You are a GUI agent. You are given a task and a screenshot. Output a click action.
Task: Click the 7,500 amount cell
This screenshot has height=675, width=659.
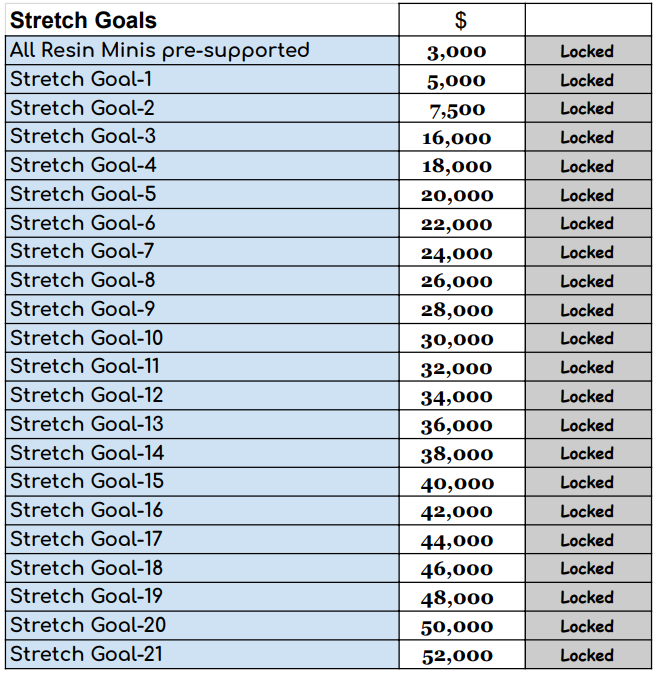(457, 109)
